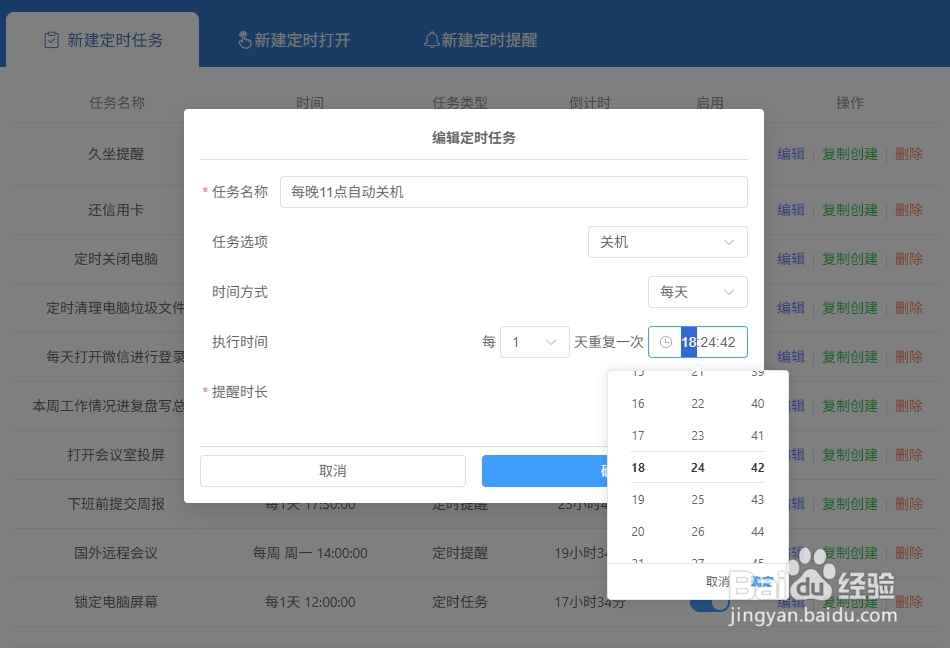Viewport: 950px width, 648px height.
Task: Click 复制创建 for the 下班前提交周报 row
Action: point(850,504)
